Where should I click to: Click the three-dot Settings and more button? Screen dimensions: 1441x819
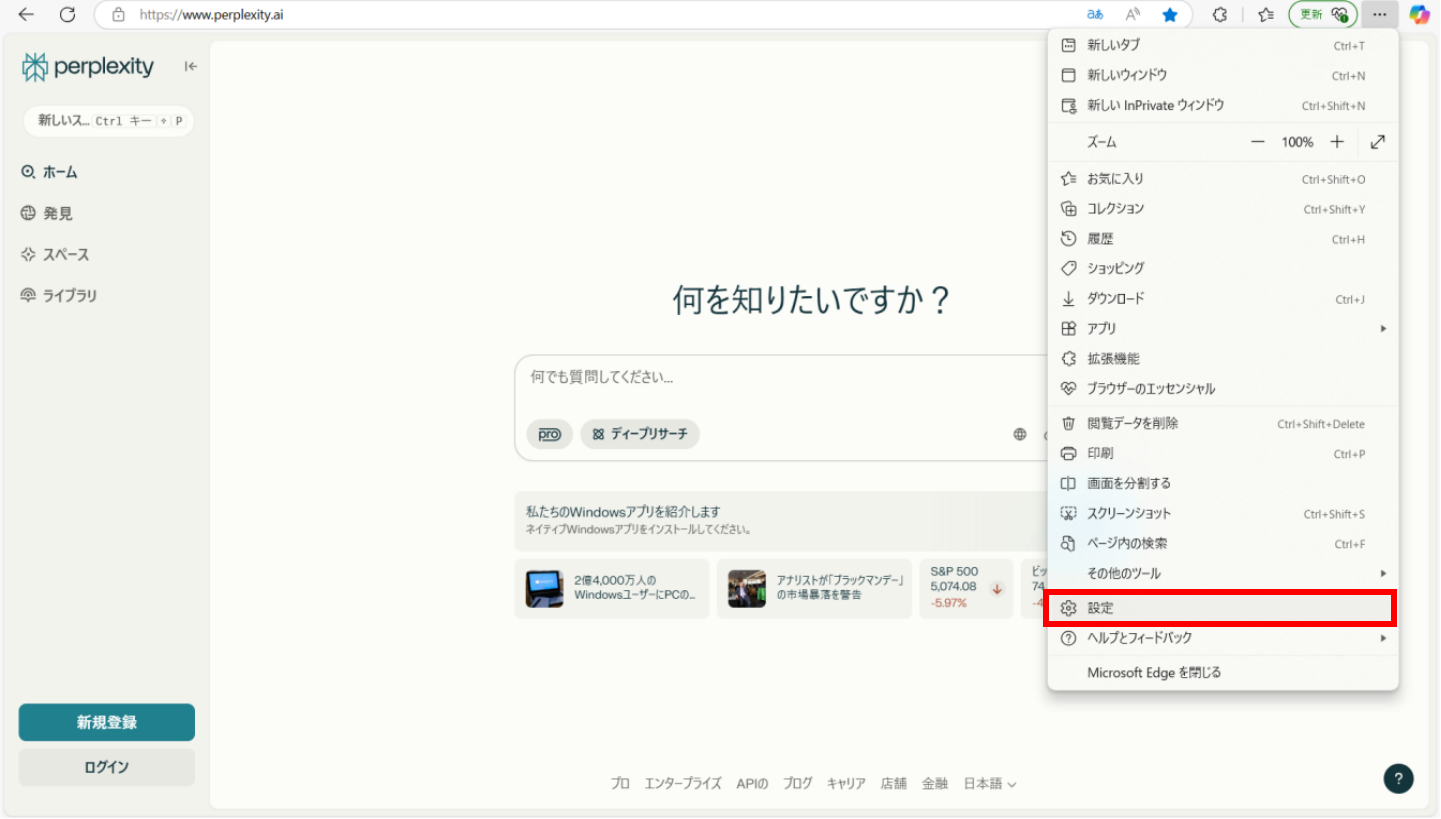[x=1380, y=15]
